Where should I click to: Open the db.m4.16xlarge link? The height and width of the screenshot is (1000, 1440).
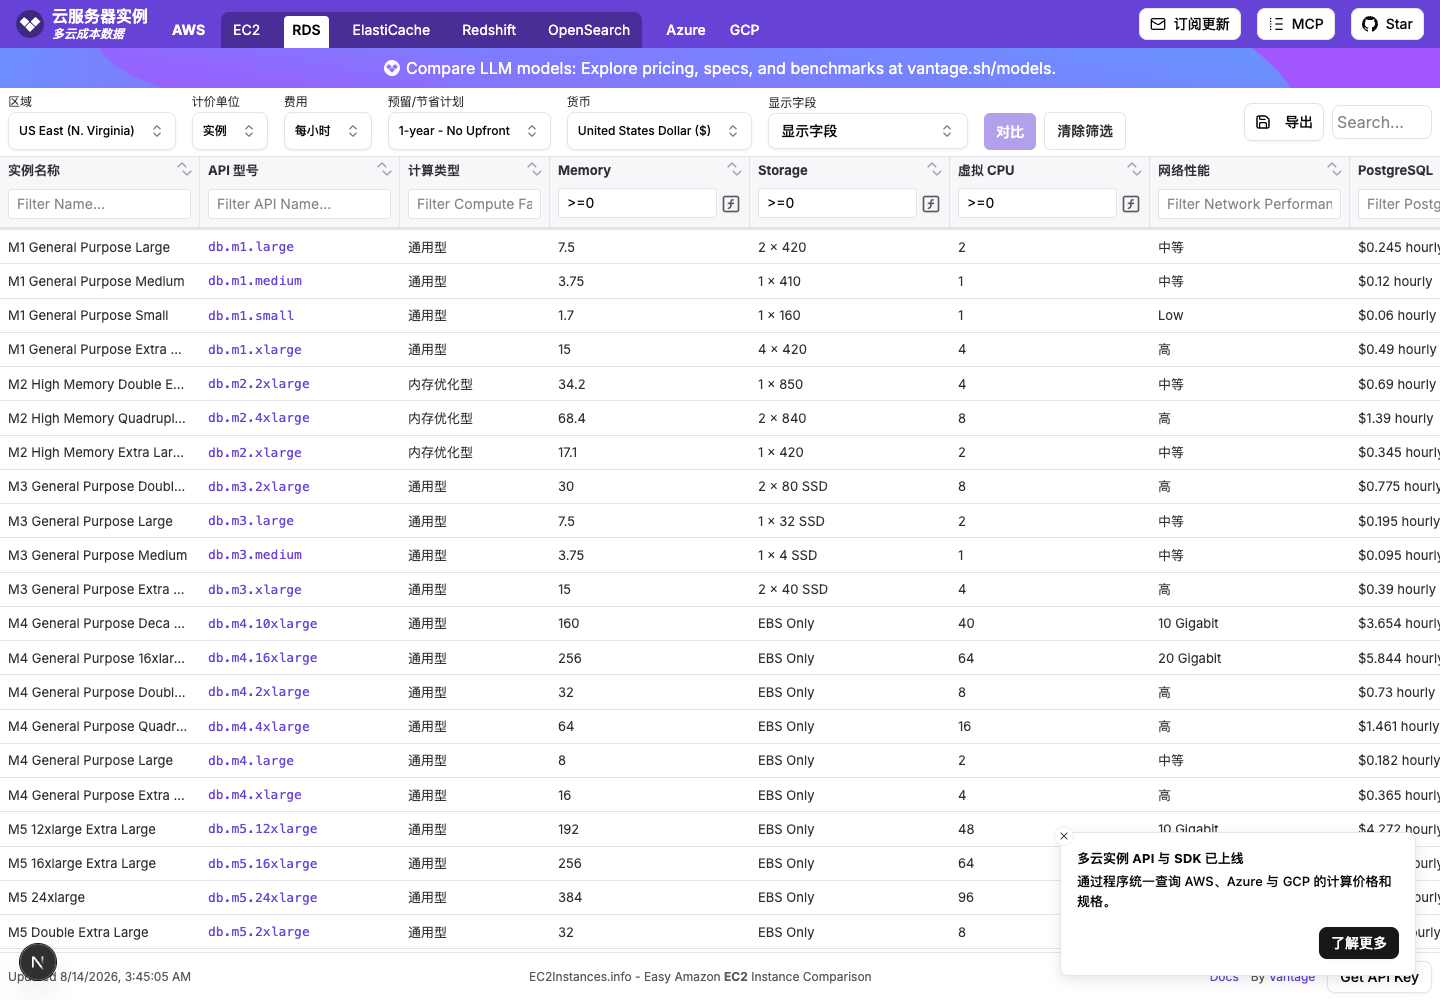263,658
